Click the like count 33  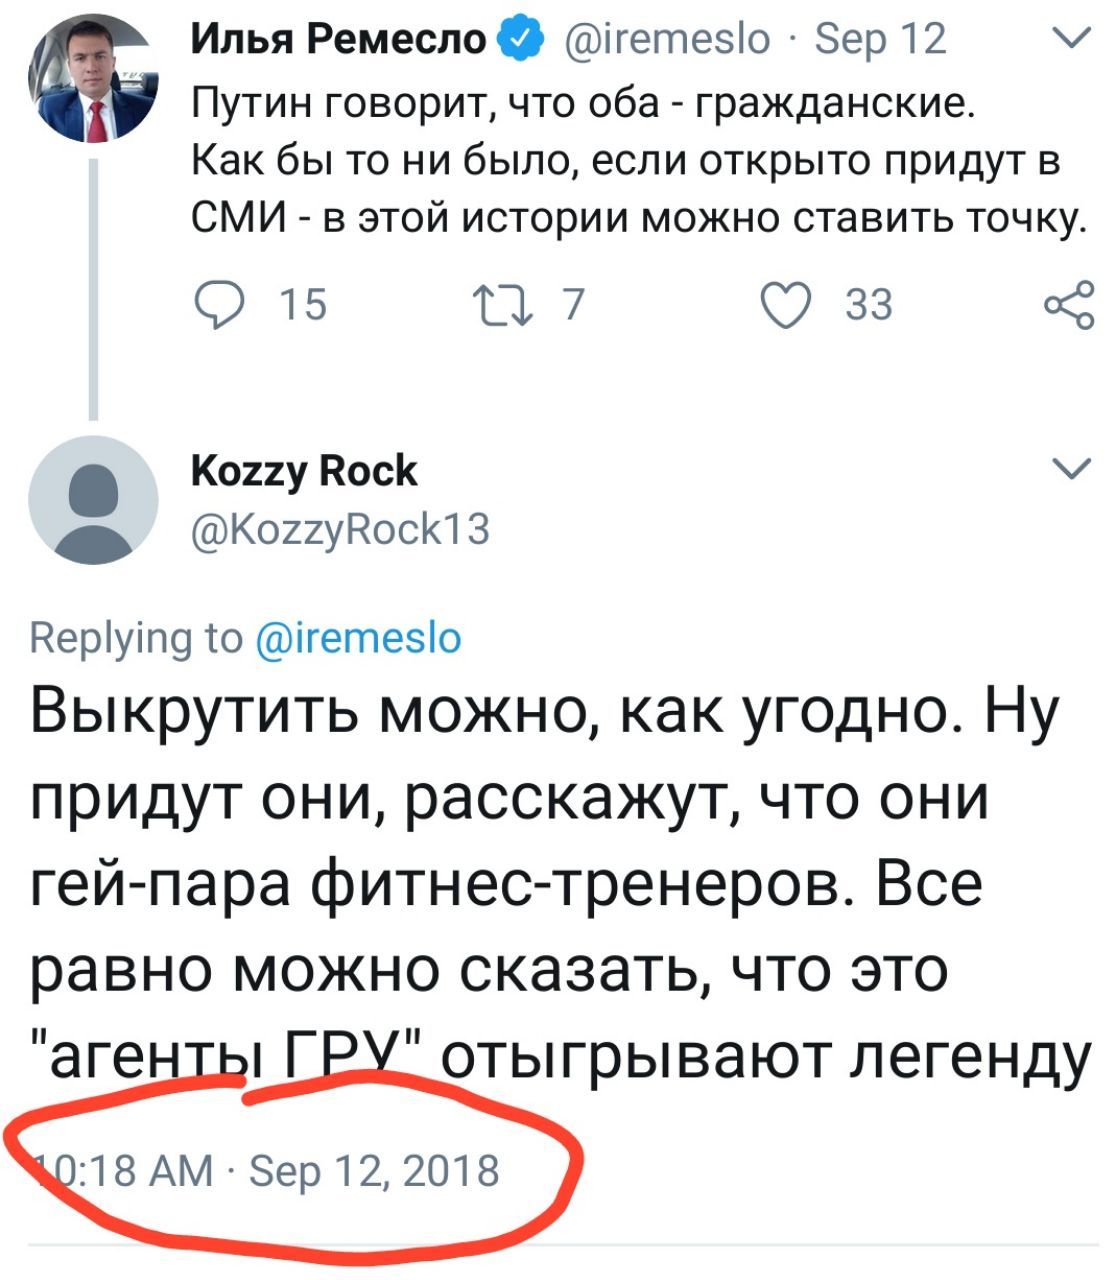(x=868, y=305)
